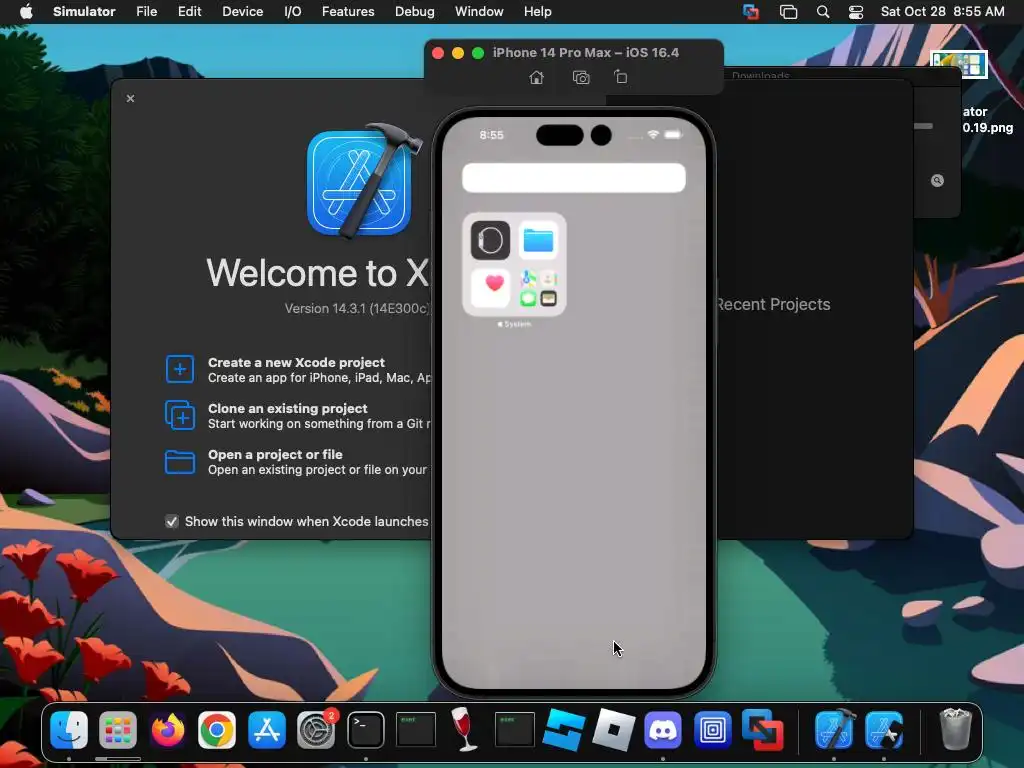
Task: Take a screenshot with the Simulator camera icon
Action: 581,78
